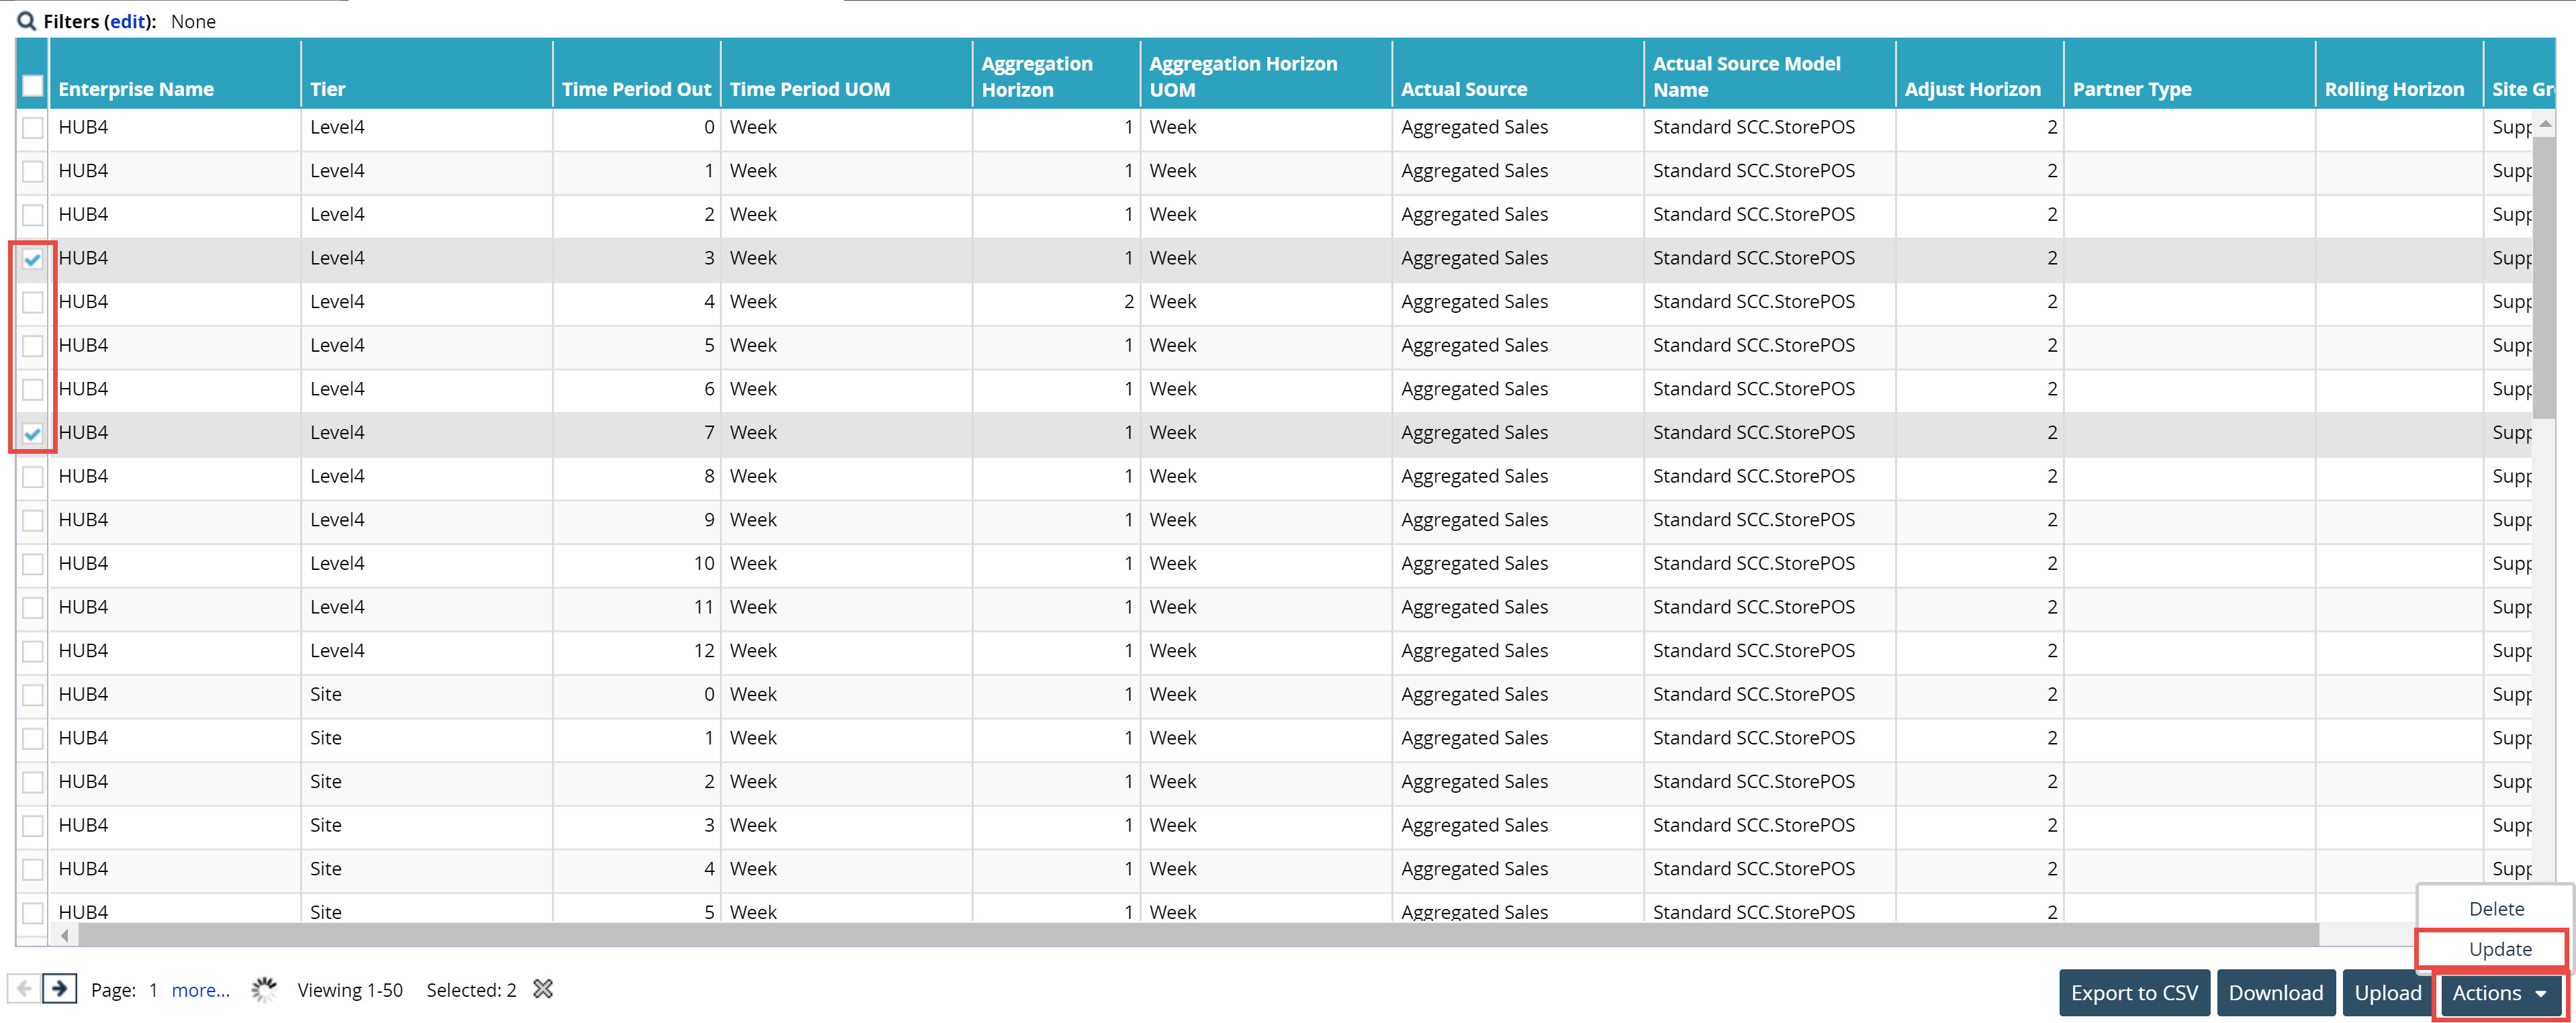Click the up arrow of vertical scrollbar

[x=2545, y=124]
